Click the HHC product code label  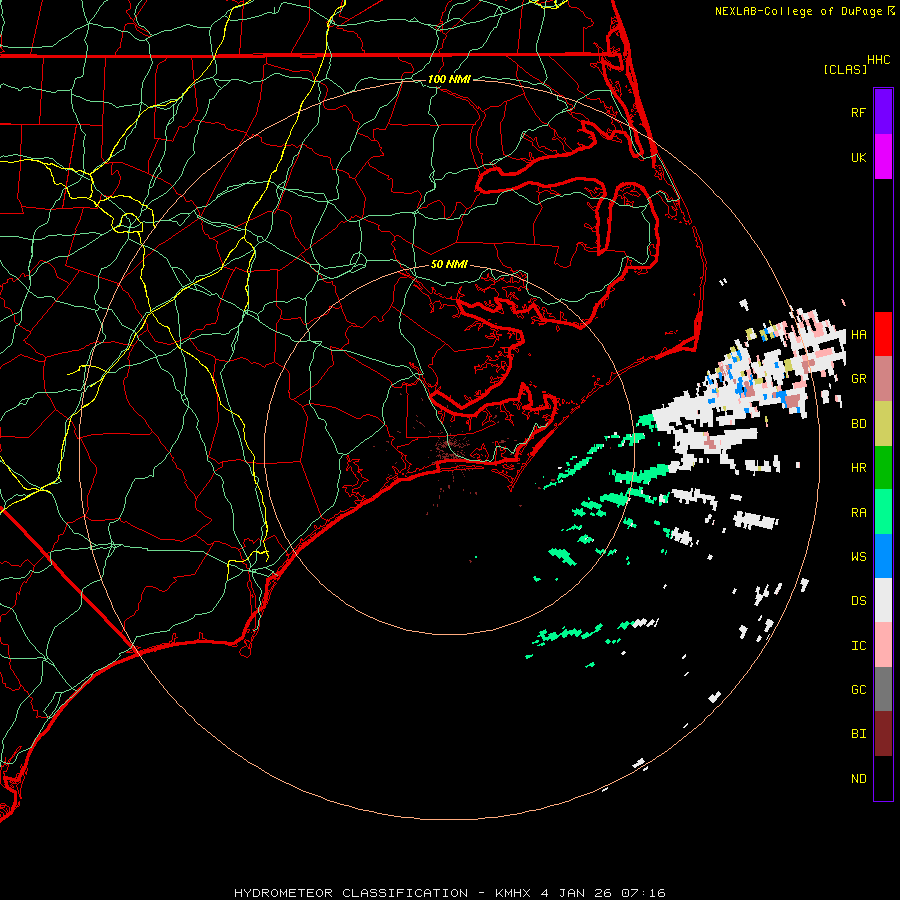pos(878,60)
